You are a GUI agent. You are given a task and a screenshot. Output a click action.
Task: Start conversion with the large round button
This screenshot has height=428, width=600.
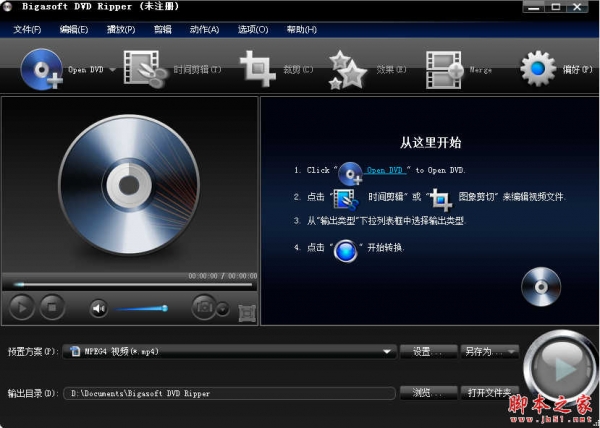(561, 368)
